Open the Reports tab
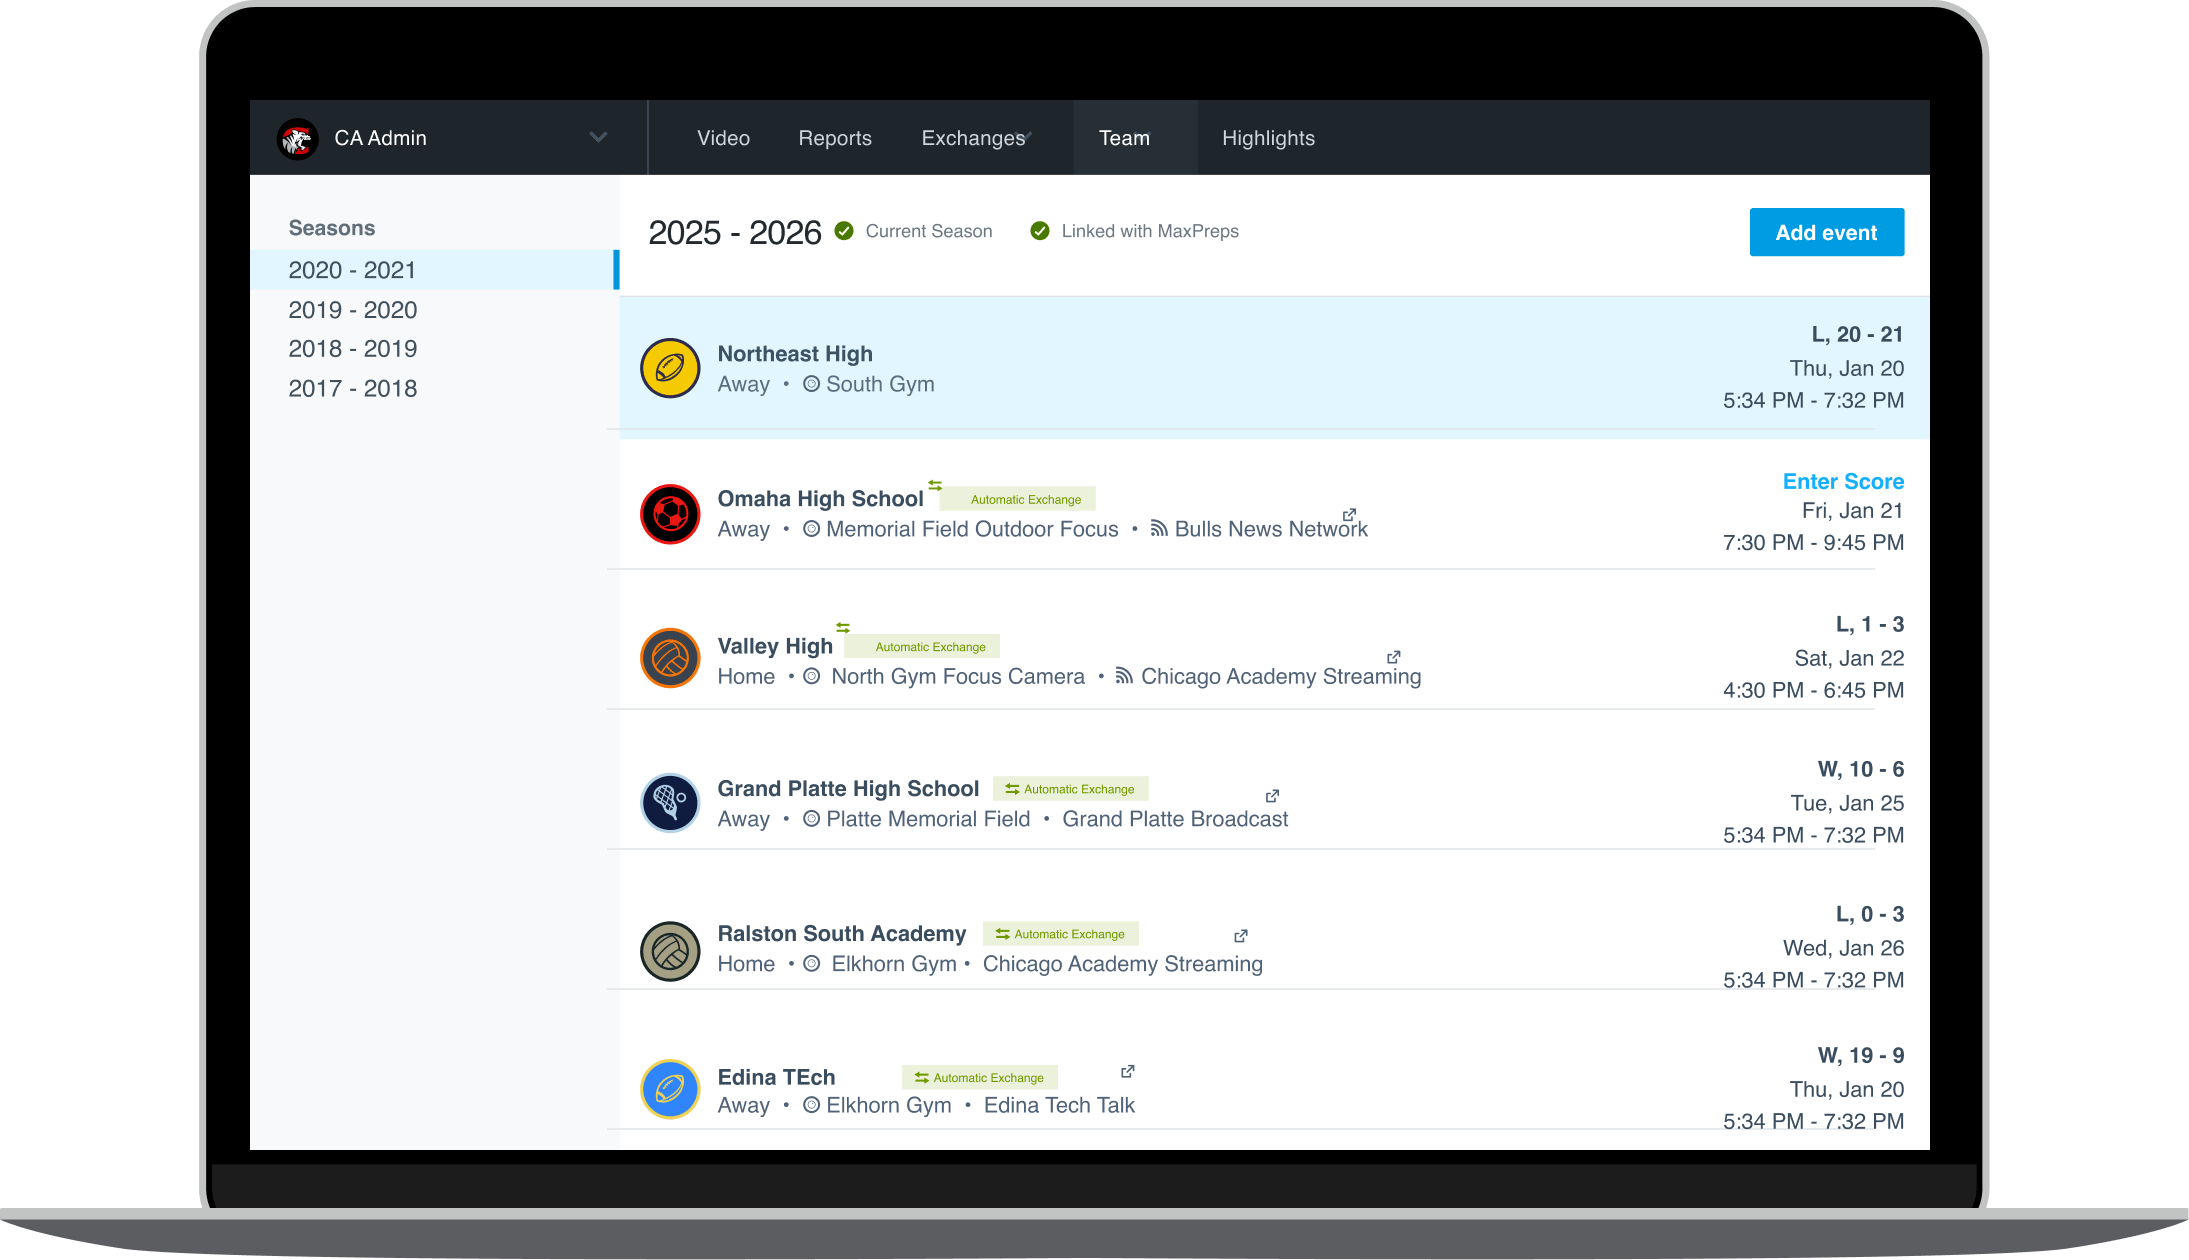 pos(834,138)
